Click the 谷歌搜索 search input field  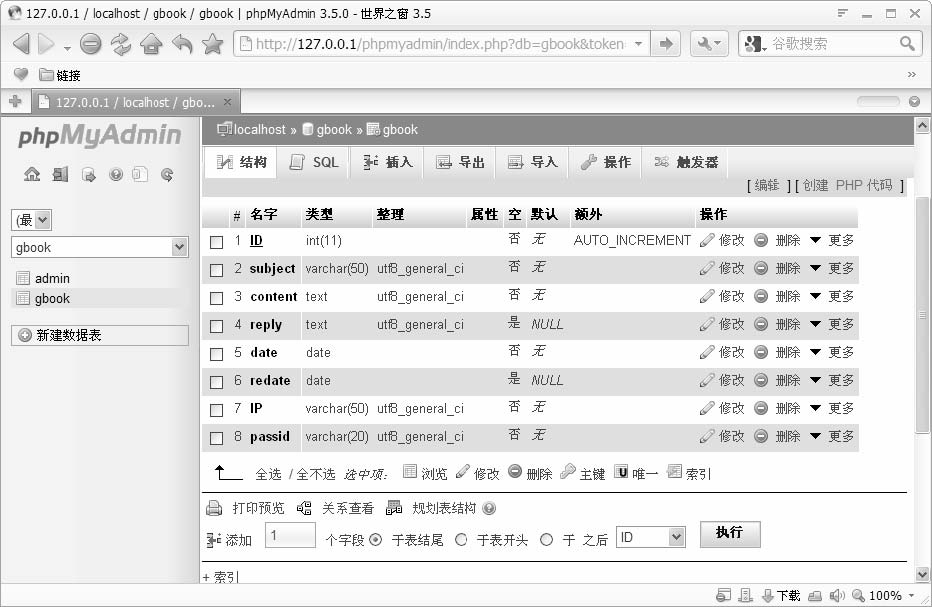click(x=832, y=43)
